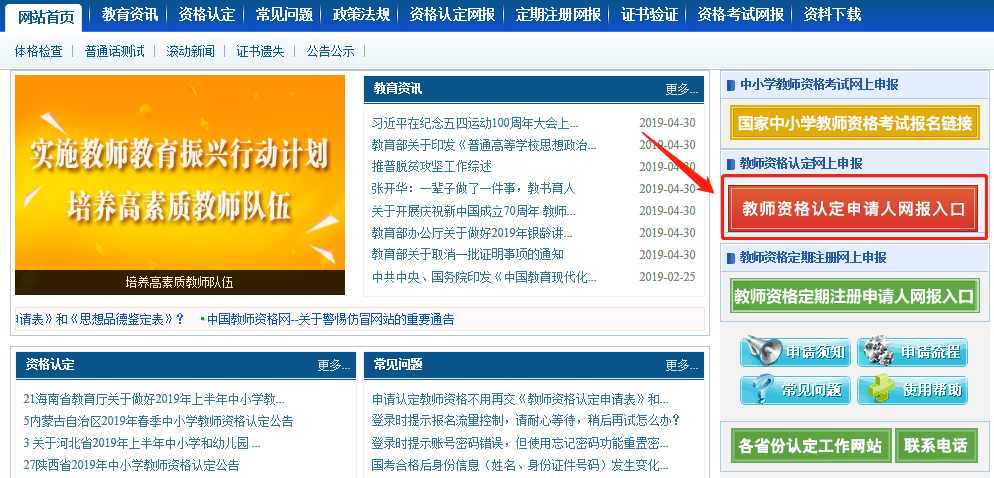This screenshot has width=994, height=478.
Task: Go to 证书验证 in navigation bar
Action: (649, 15)
